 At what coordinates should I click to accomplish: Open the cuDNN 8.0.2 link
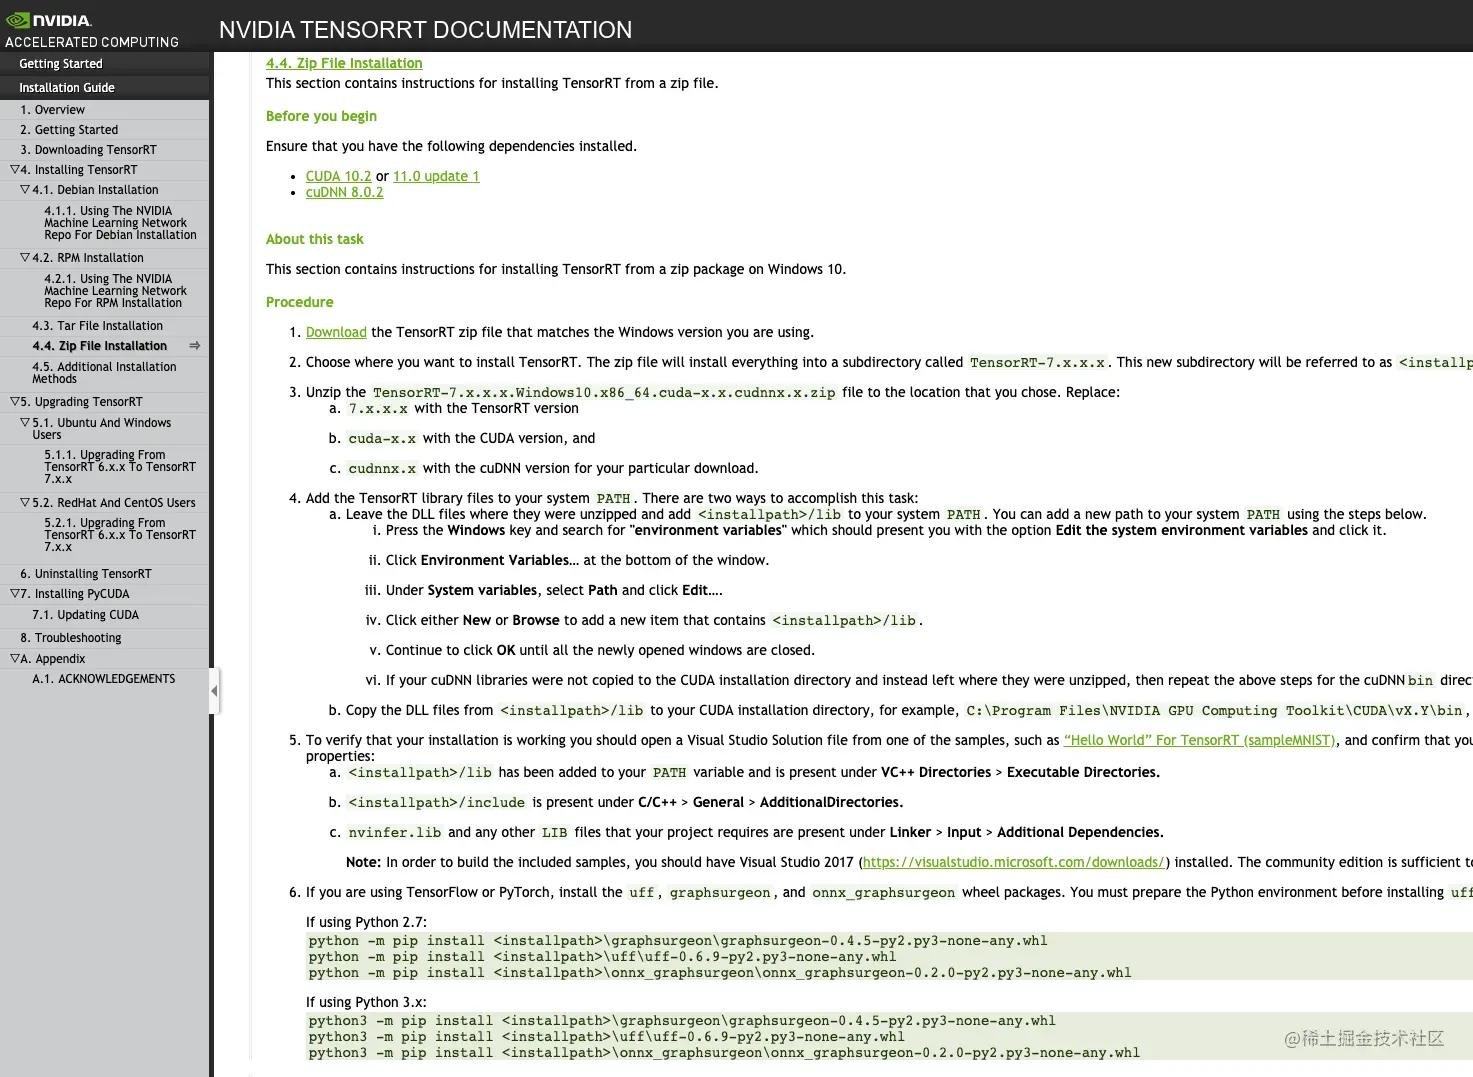pos(344,192)
